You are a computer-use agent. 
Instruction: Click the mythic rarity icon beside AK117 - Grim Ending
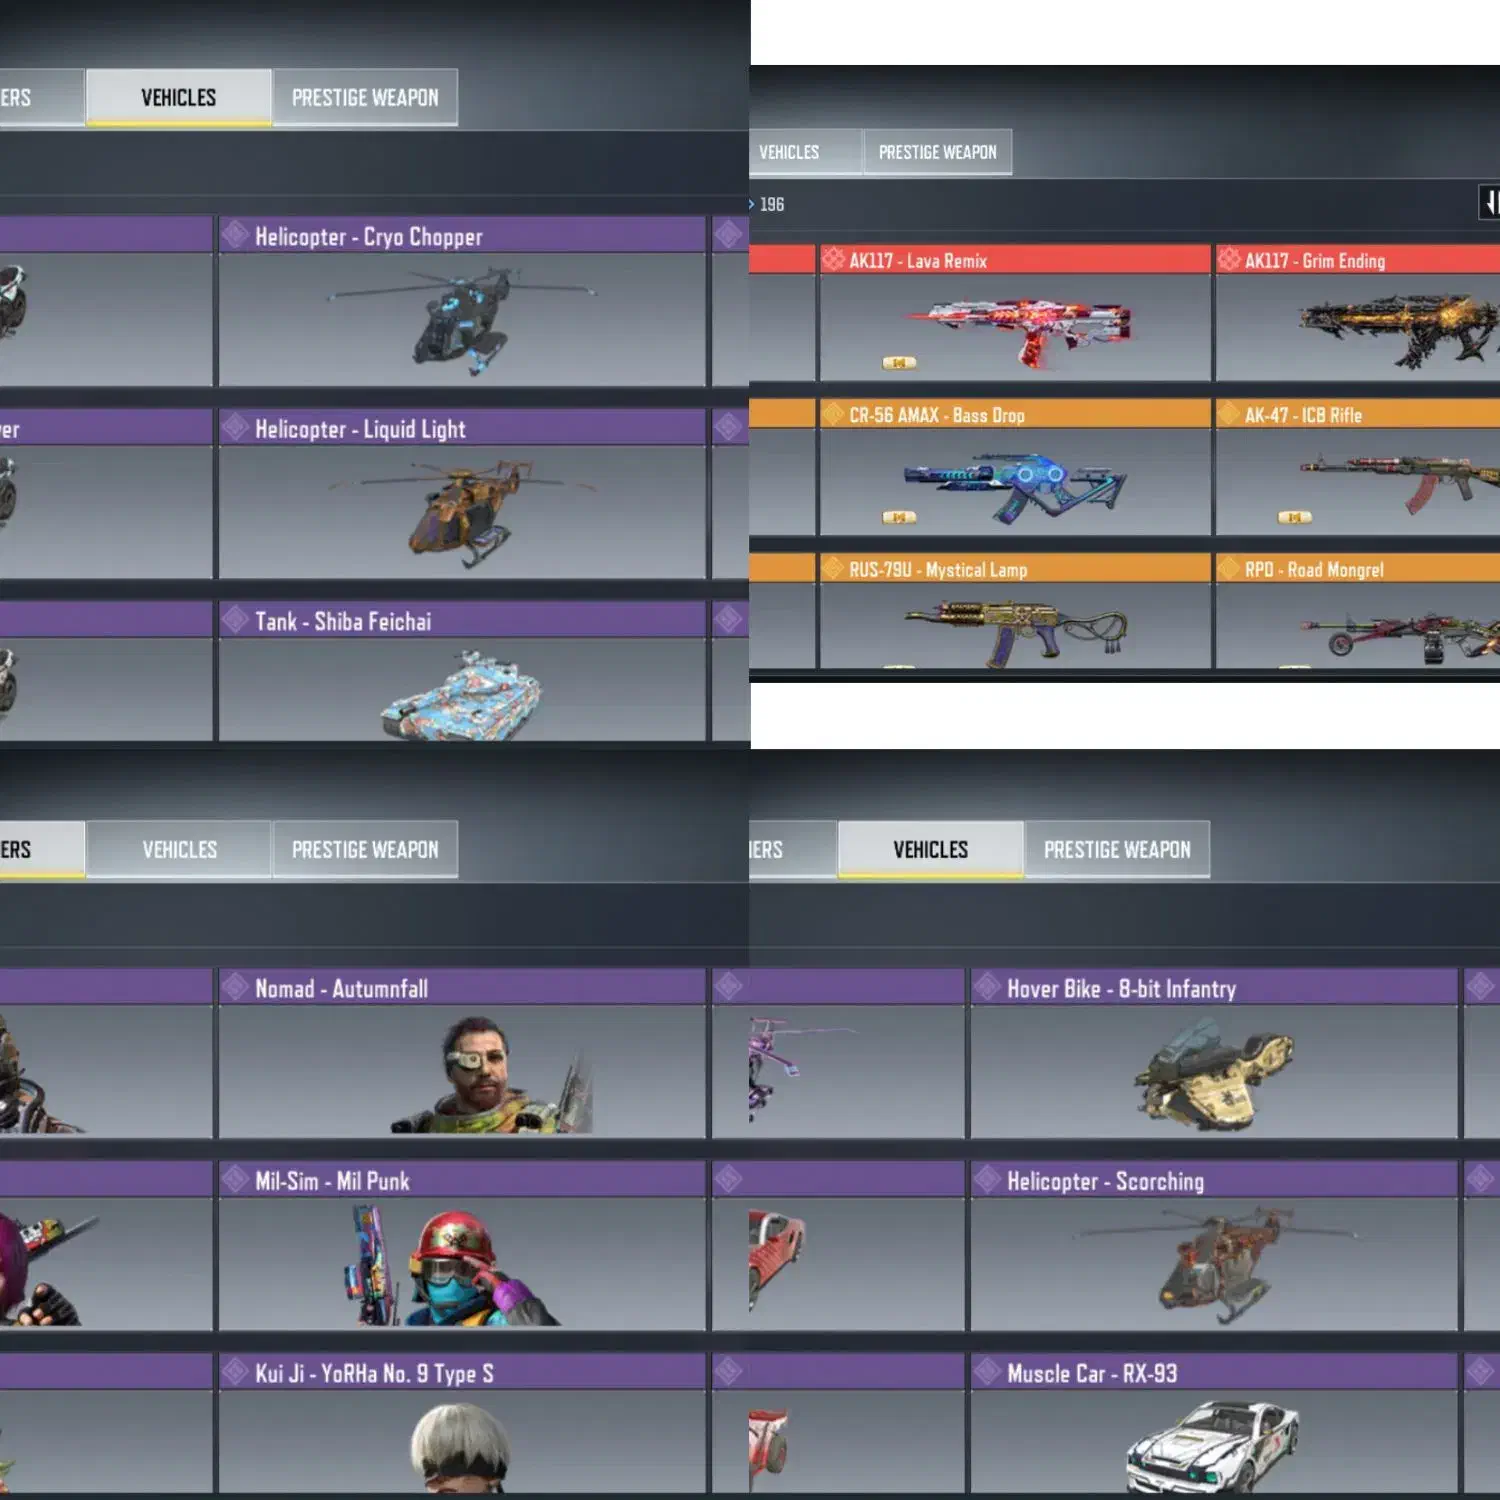tap(1229, 260)
